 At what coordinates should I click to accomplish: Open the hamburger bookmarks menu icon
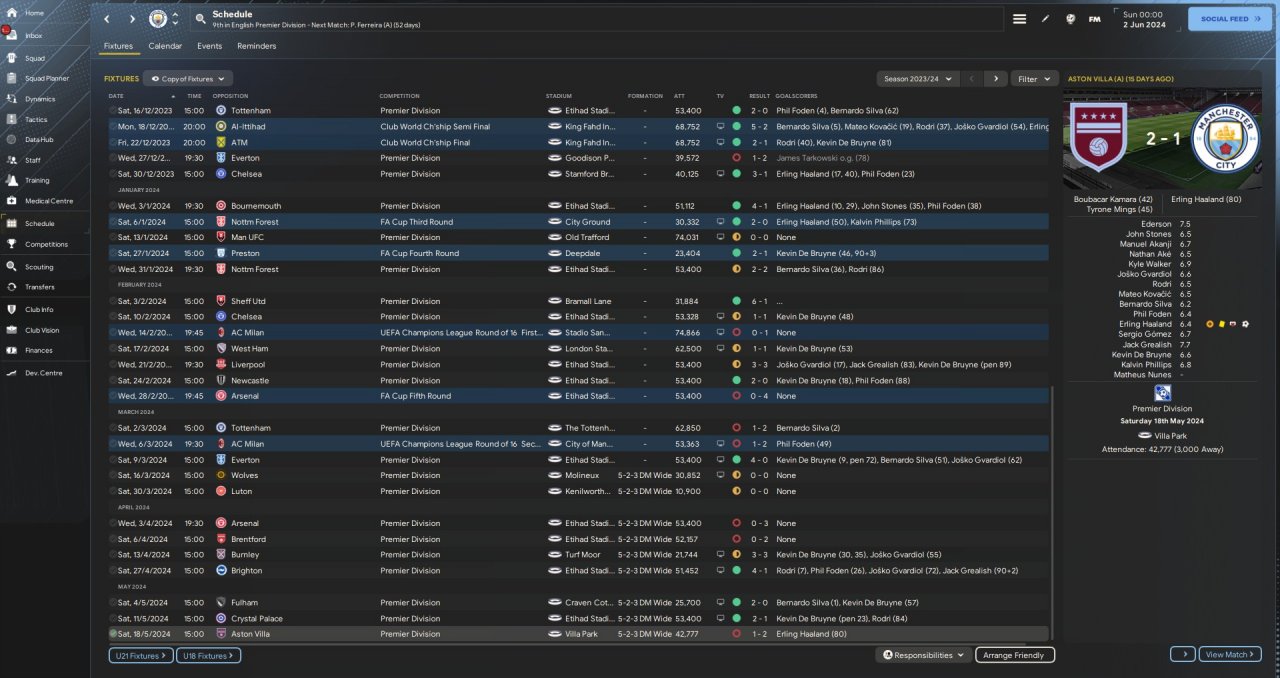[x=1019, y=19]
